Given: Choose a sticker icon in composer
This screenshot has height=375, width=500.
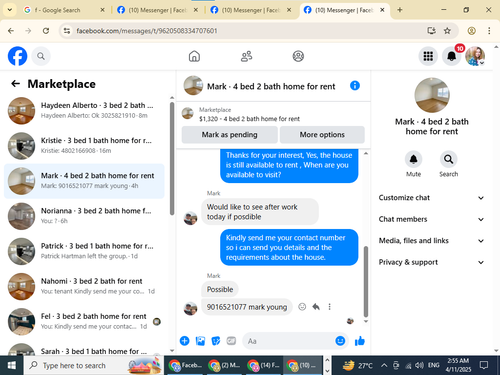Looking at the screenshot, I should coord(216,341).
